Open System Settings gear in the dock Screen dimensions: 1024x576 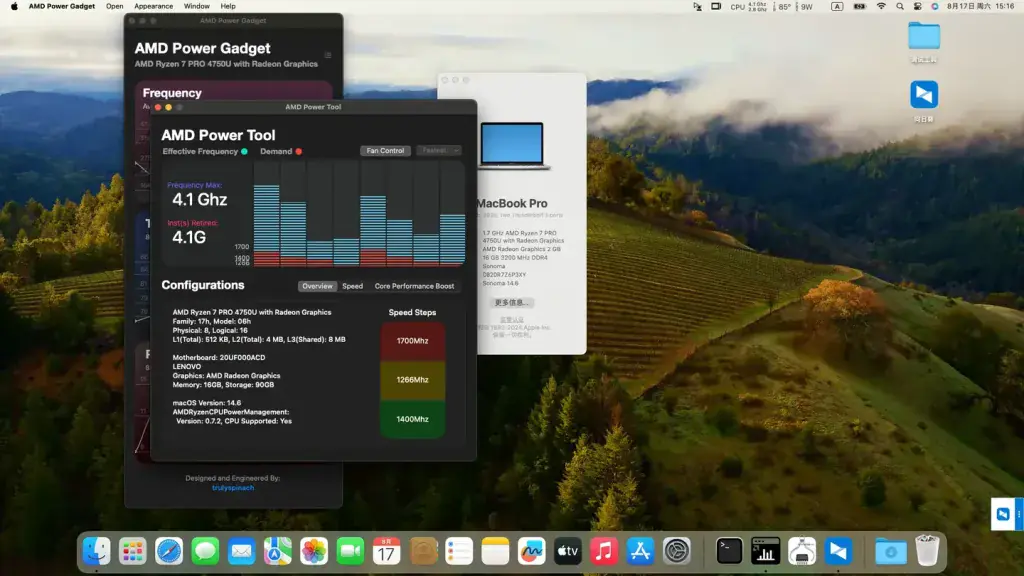677,551
